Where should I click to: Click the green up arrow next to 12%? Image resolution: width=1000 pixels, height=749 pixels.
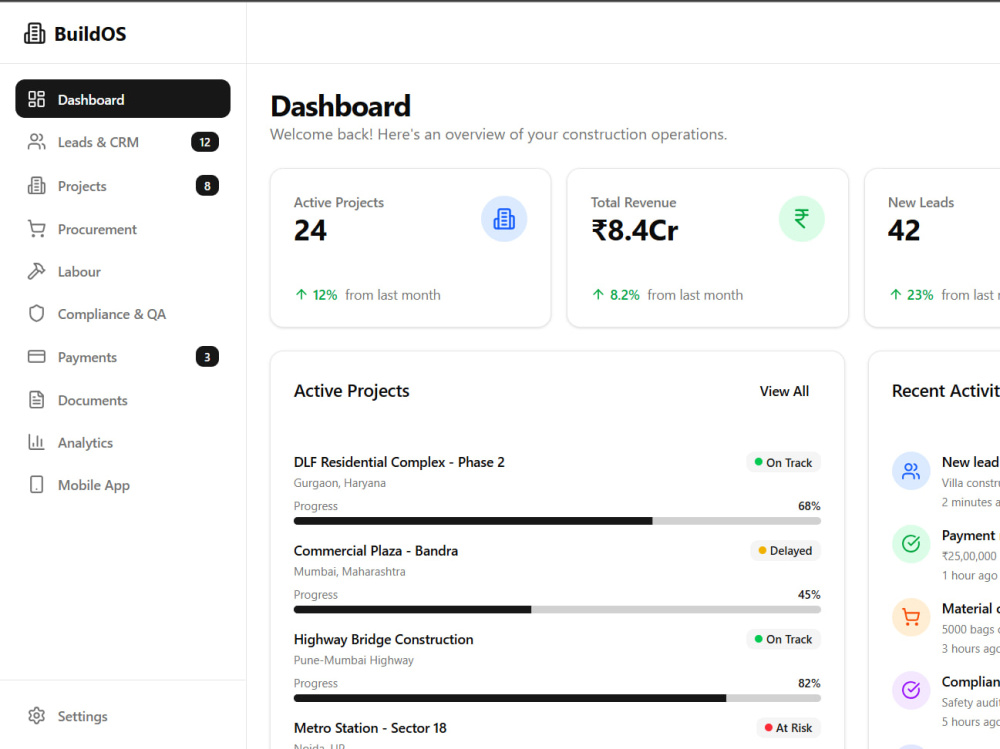[301, 295]
